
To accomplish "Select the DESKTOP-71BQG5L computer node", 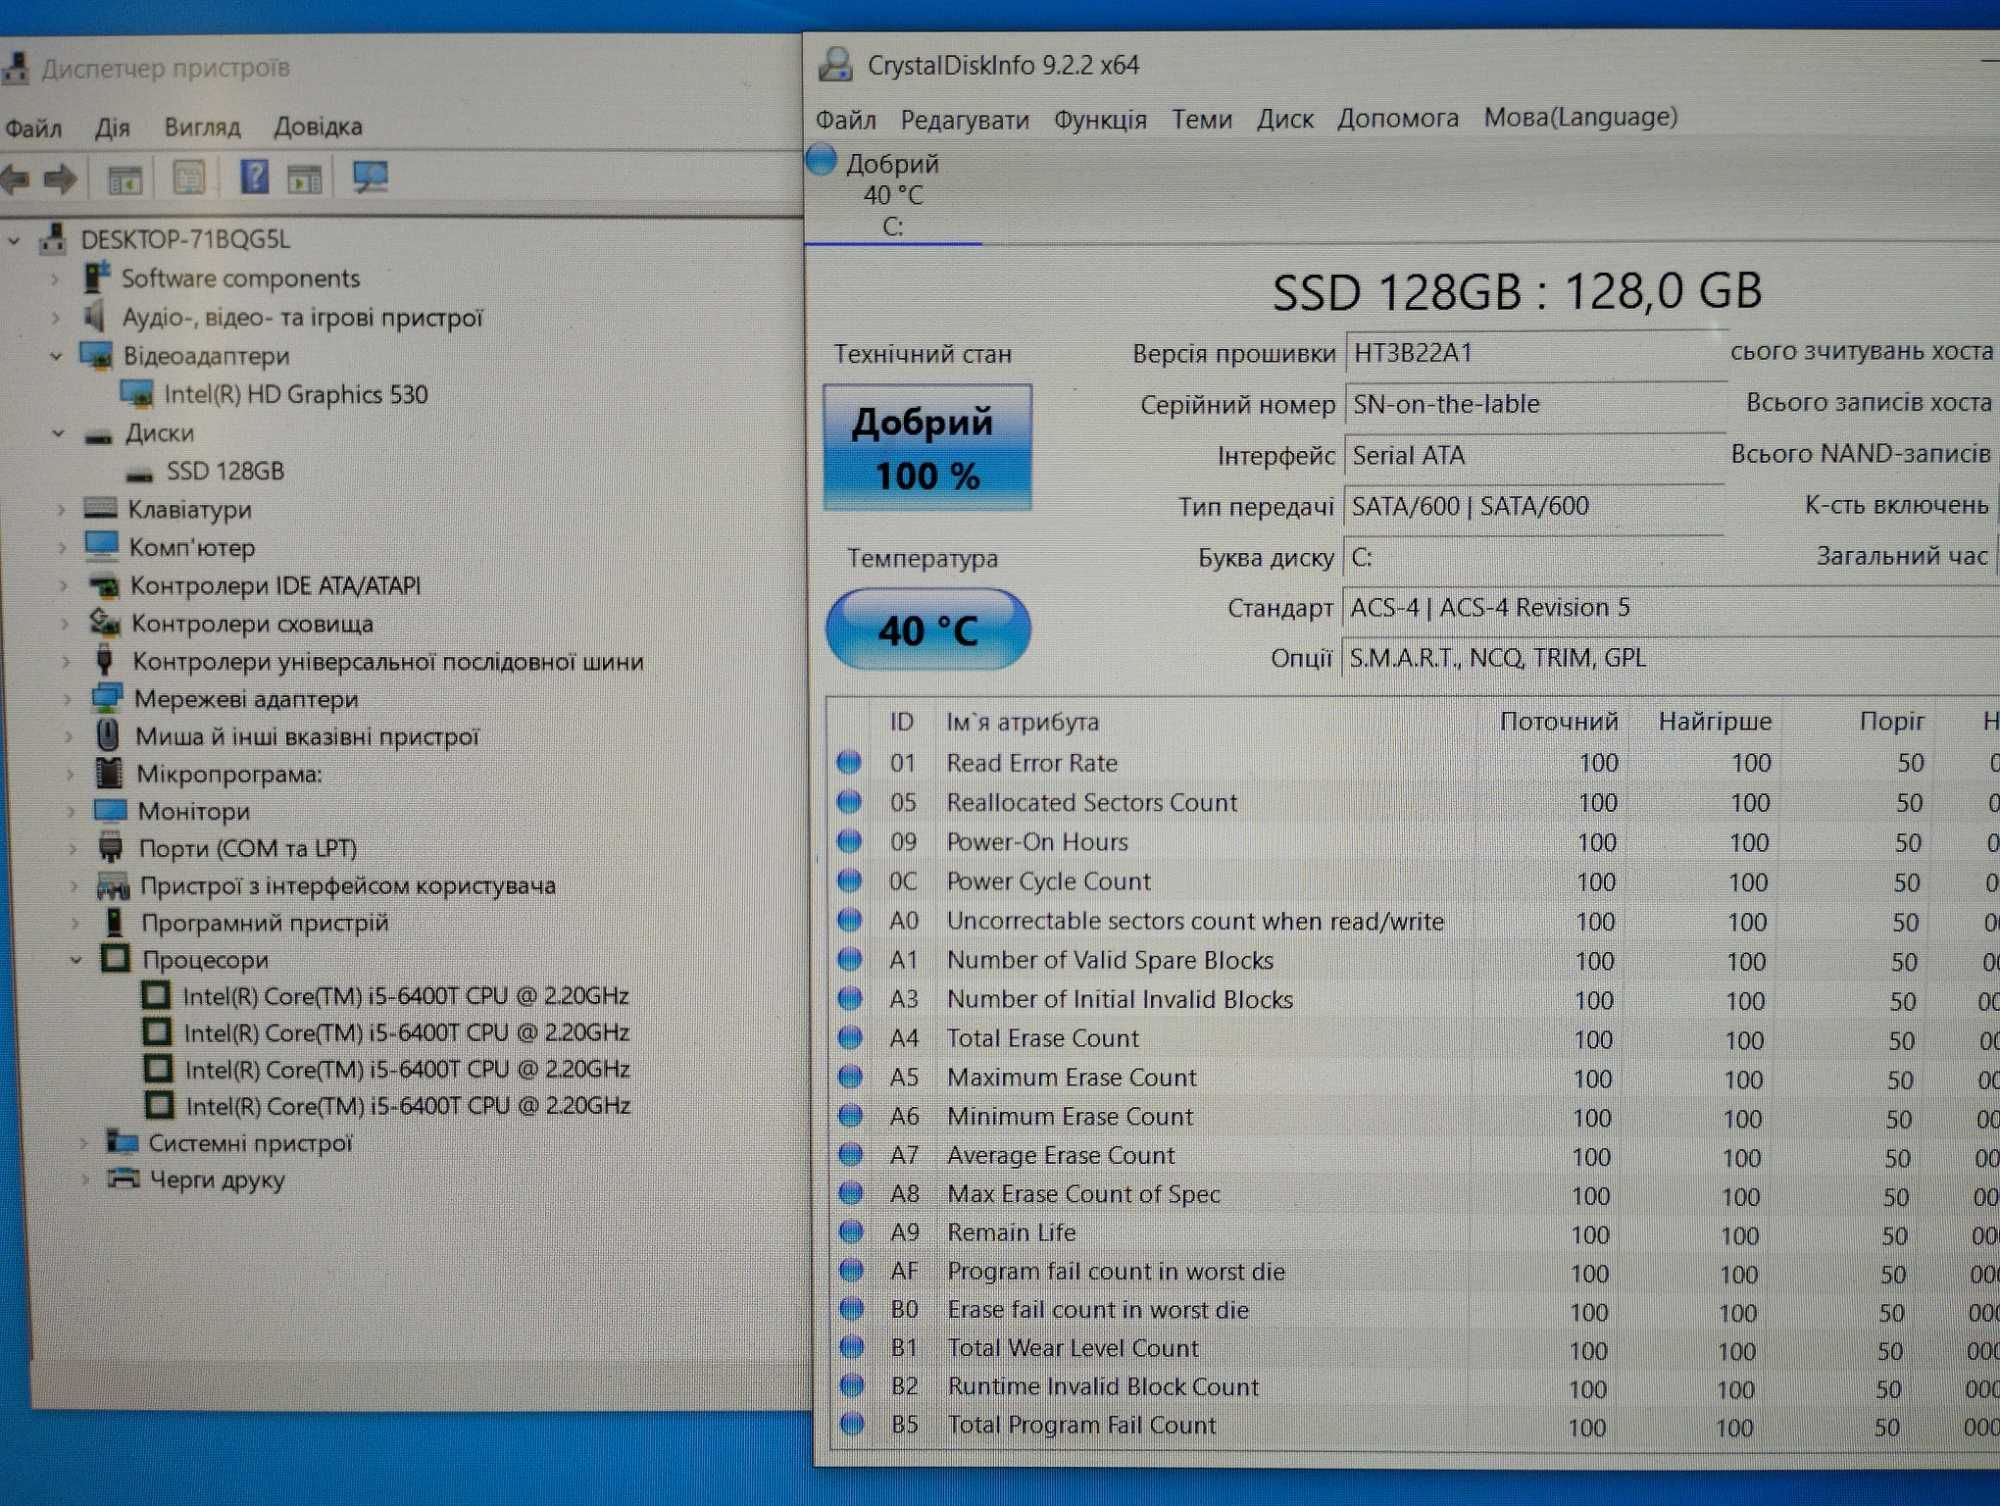I will tap(185, 239).
